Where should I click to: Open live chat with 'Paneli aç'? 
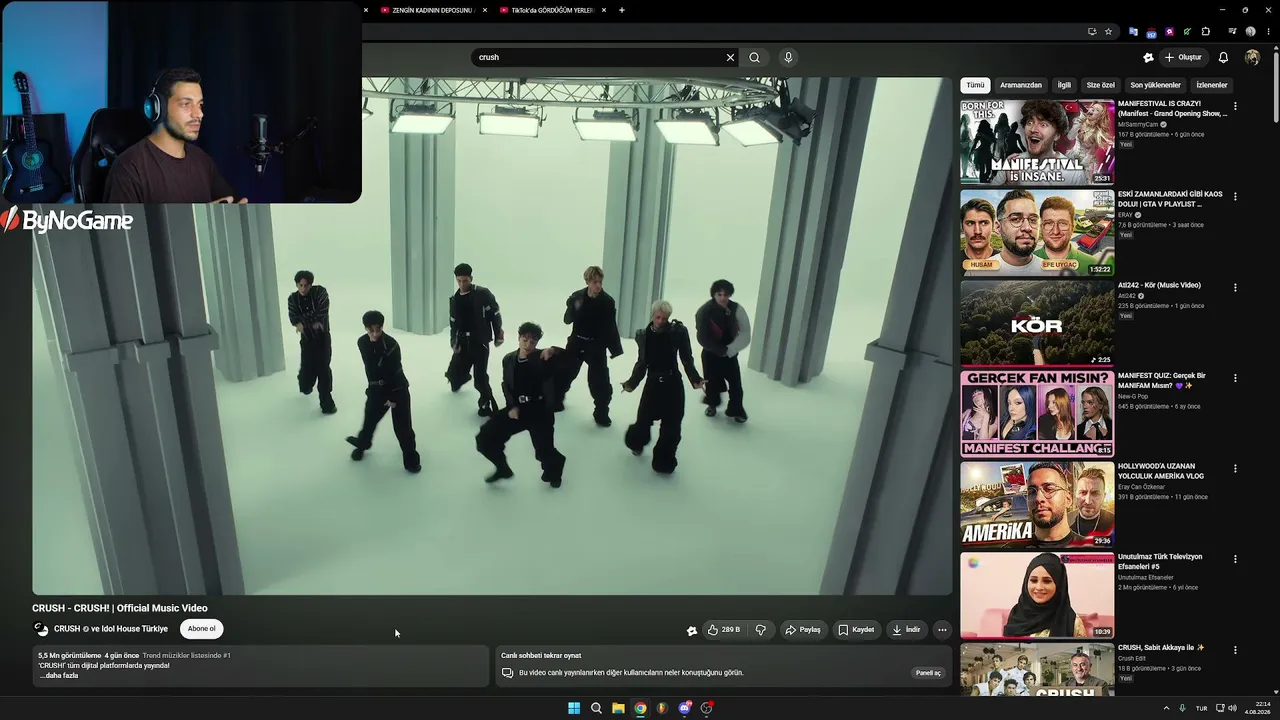point(928,673)
